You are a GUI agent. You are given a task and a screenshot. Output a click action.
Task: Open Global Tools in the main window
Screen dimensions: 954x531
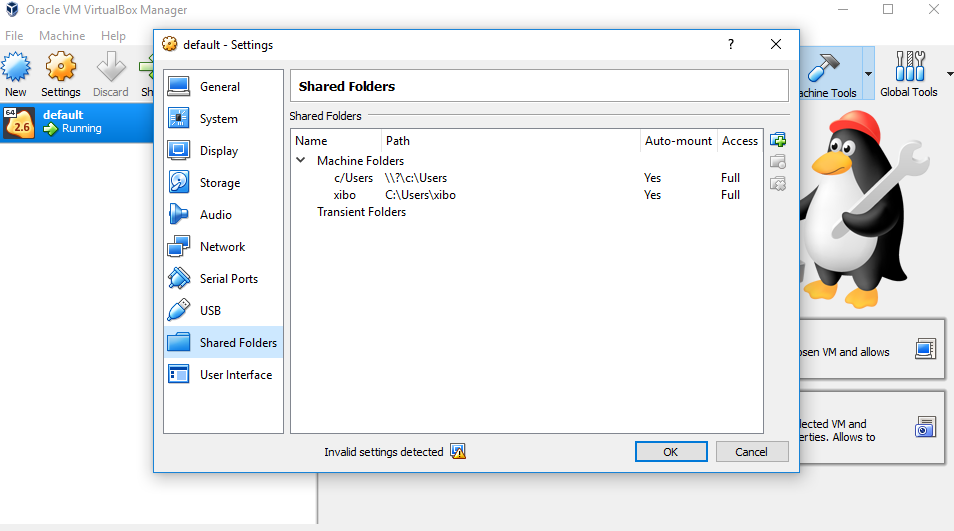pyautogui.click(x=909, y=74)
